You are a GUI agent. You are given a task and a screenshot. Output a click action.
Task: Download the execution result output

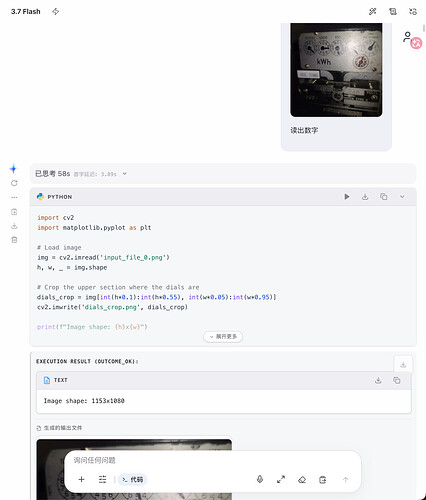(x=403, y=365)
